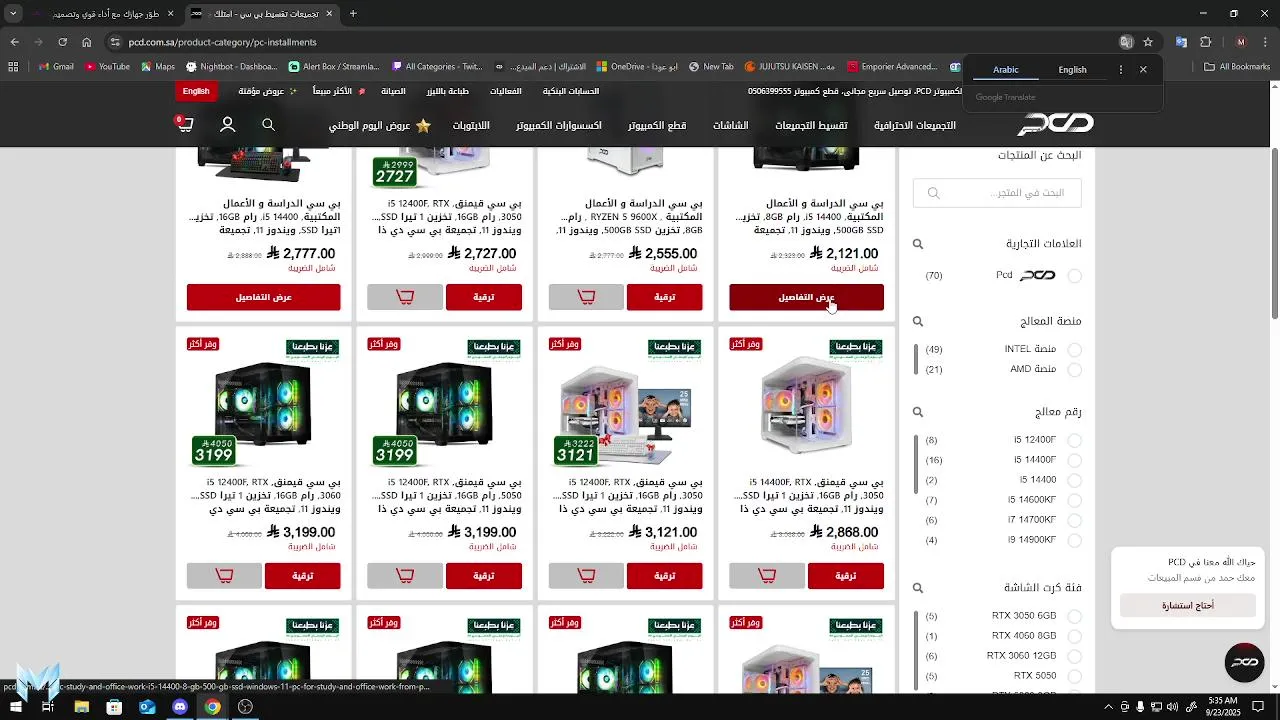Click ترقية for the 2,868.00 PC
The height and width of the screenshot is (720, 1280).
[846, 576]
